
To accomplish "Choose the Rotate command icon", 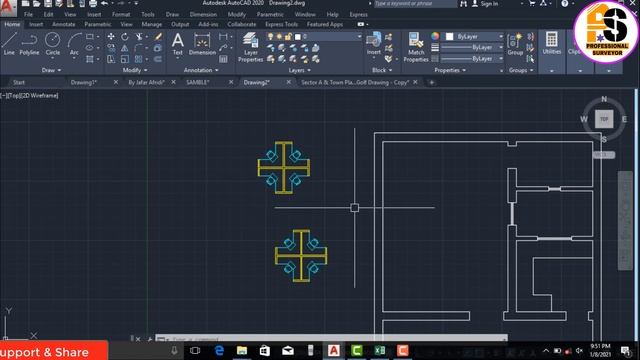I will coord(124,37).
